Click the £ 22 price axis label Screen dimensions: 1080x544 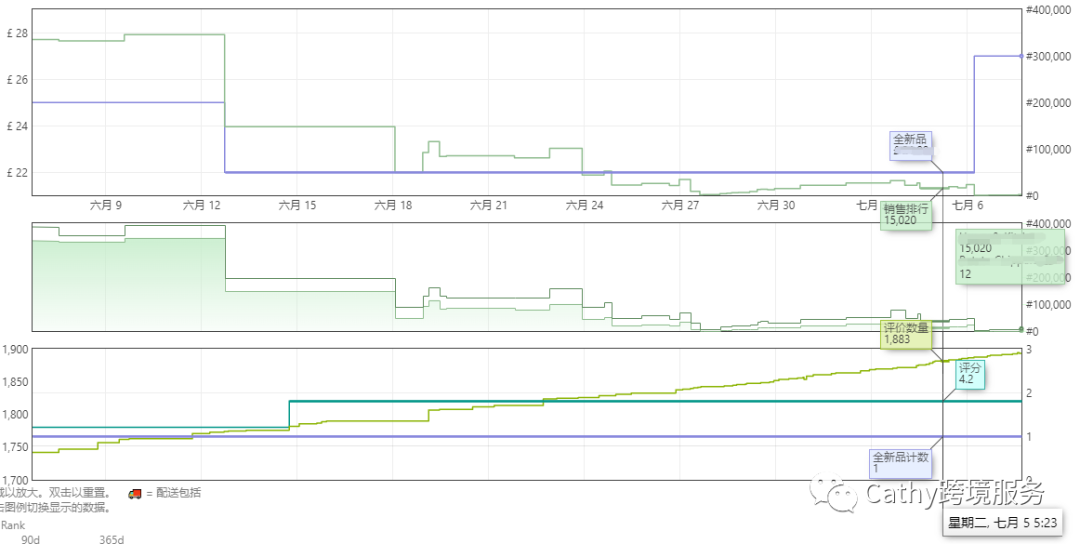(17, 173)
